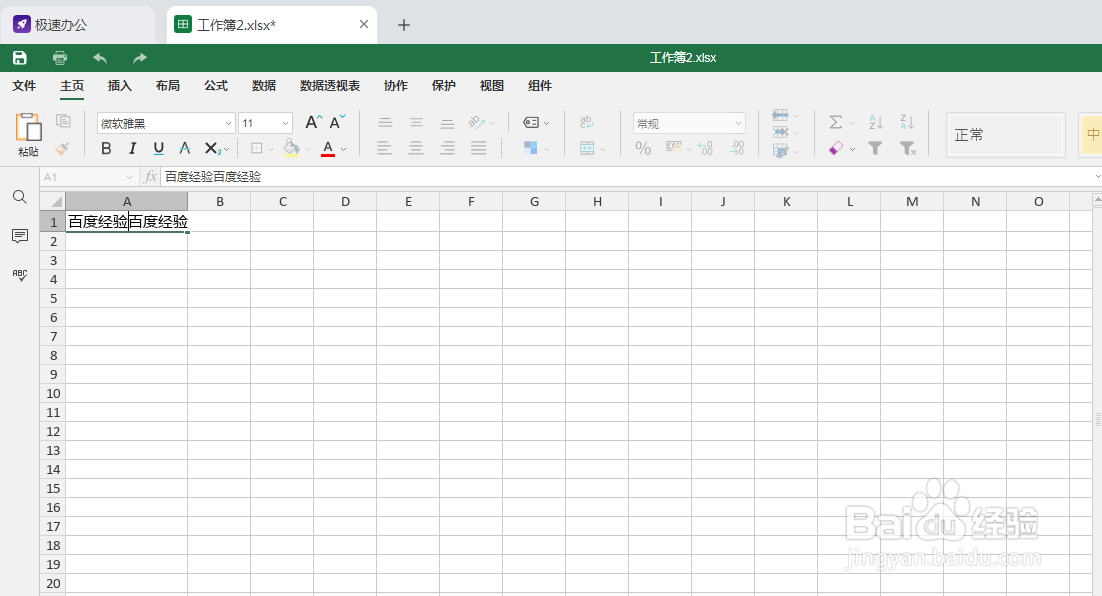Open spell check in the left sidebar
Screen dimensions: 1102x596
pos(20,275)
